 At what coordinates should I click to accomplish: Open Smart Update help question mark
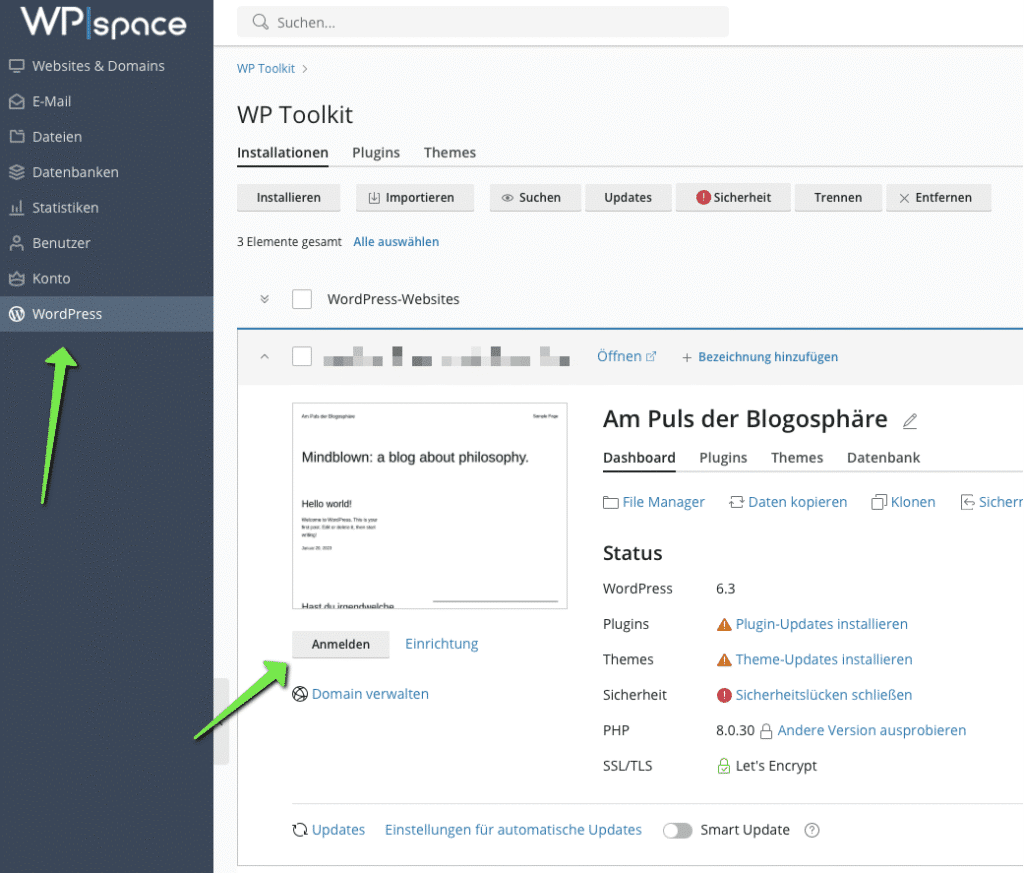click(x=812, y=830)
